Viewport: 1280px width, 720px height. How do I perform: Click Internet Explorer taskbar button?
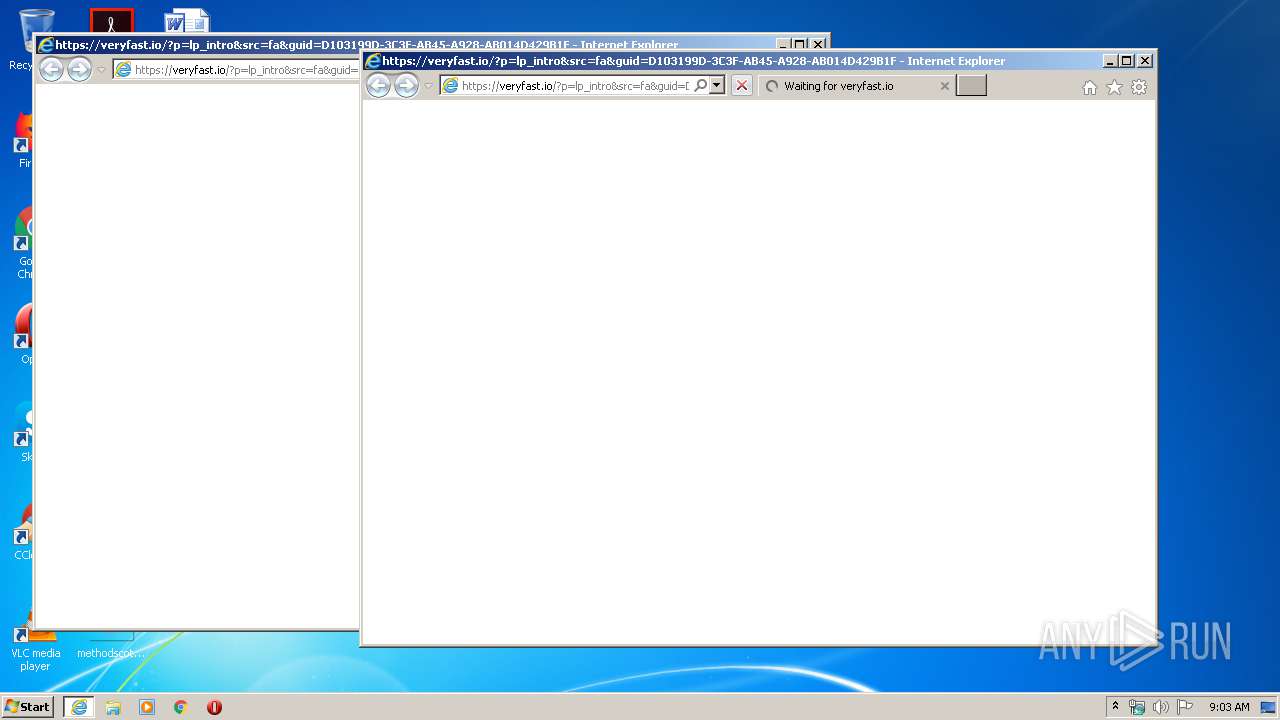[79, 707]
